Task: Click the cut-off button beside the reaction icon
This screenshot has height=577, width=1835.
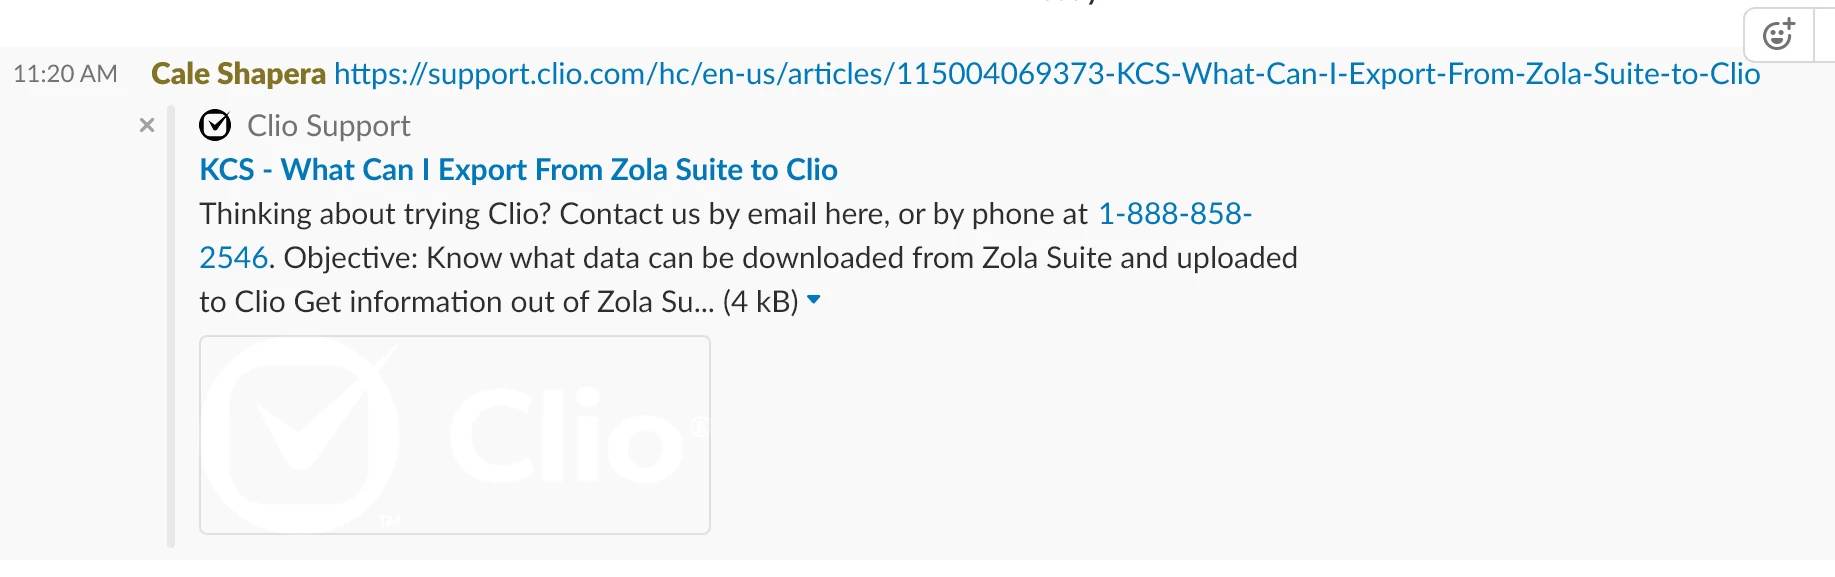Action: click(x=1825, y=35)
